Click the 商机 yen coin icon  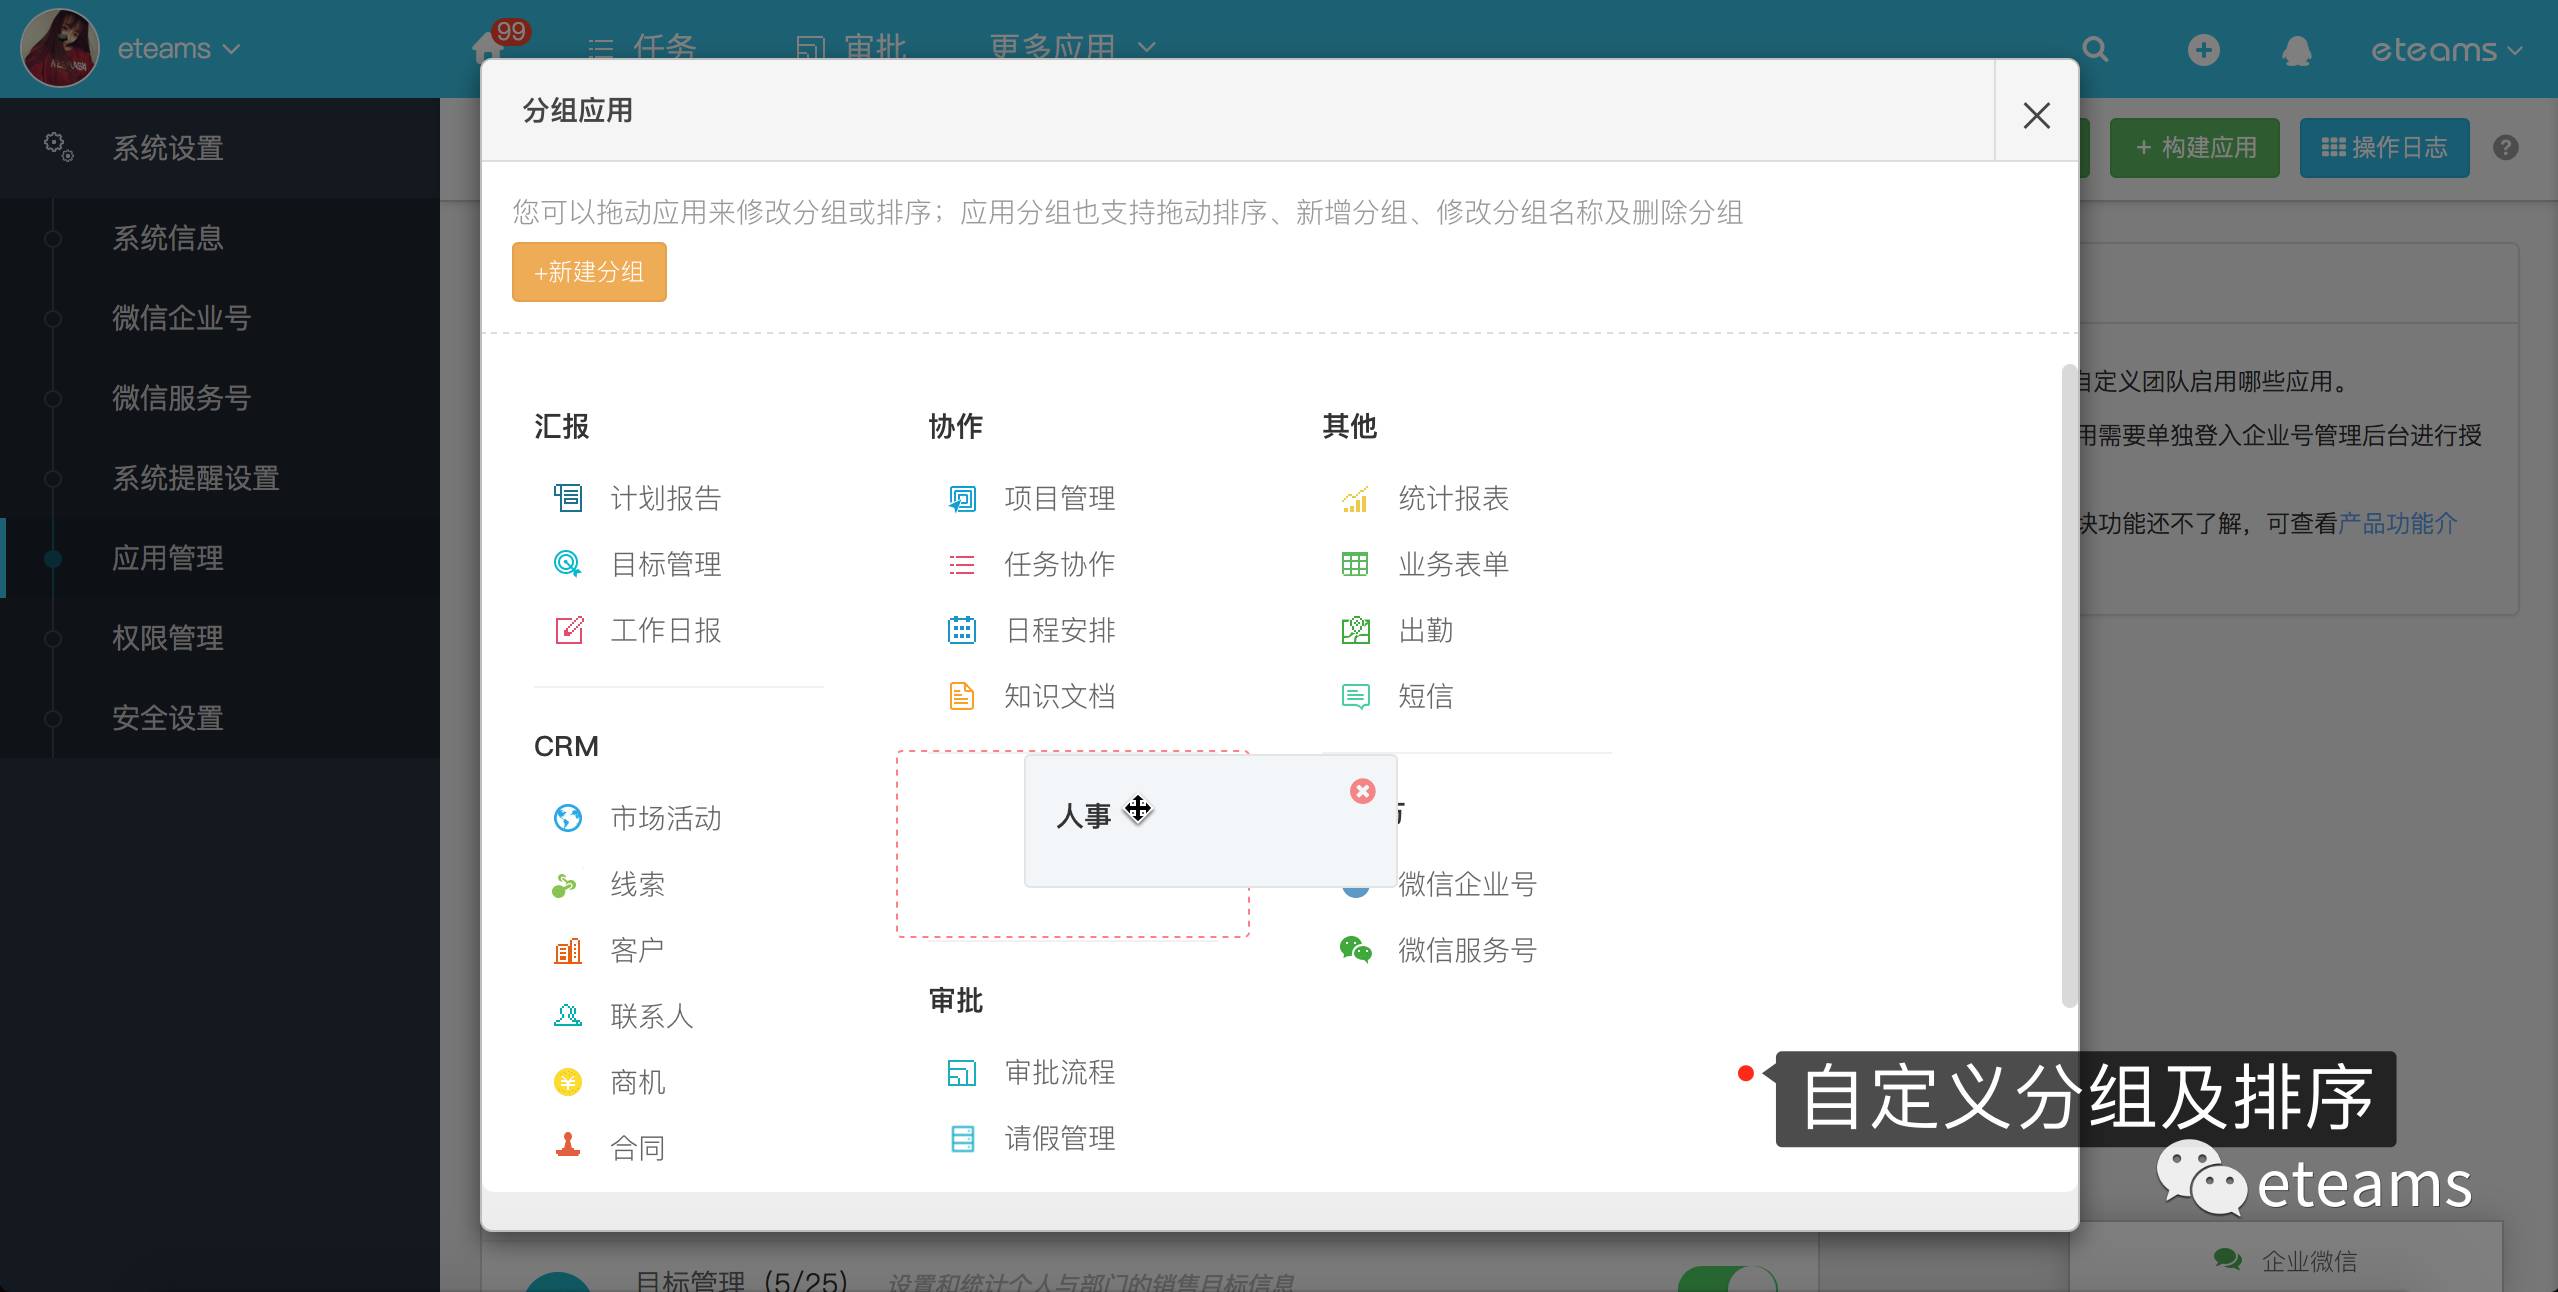click(568, 1082)
